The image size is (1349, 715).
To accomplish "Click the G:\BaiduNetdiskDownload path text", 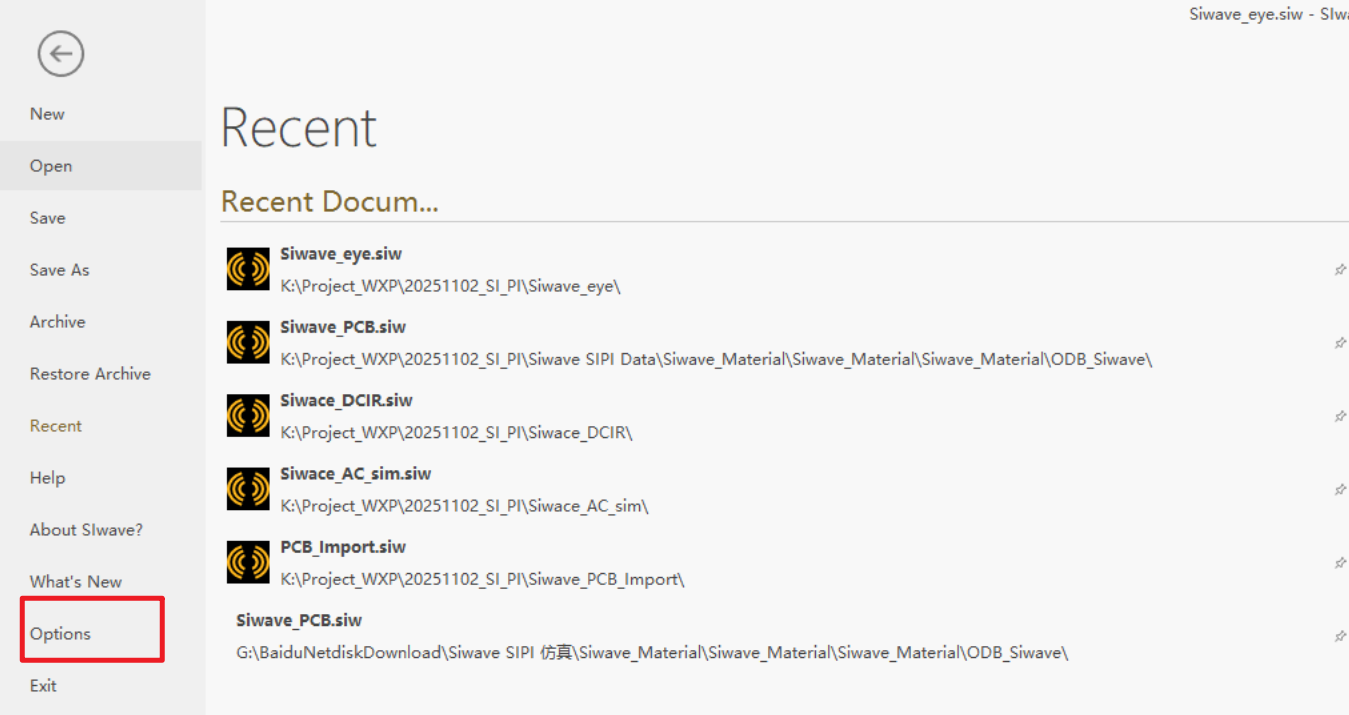I will (652, 652).
